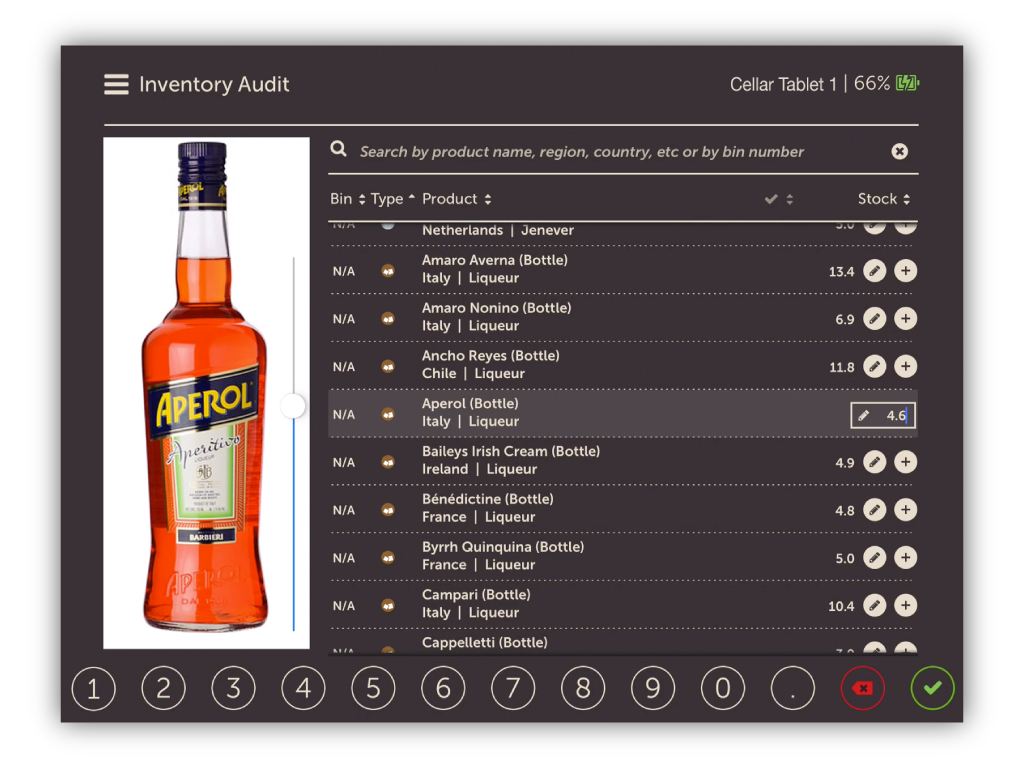Screen dimensions: 1024x768
Task: Add stock to Amaro Averna with plus icon
Action: 905,270
